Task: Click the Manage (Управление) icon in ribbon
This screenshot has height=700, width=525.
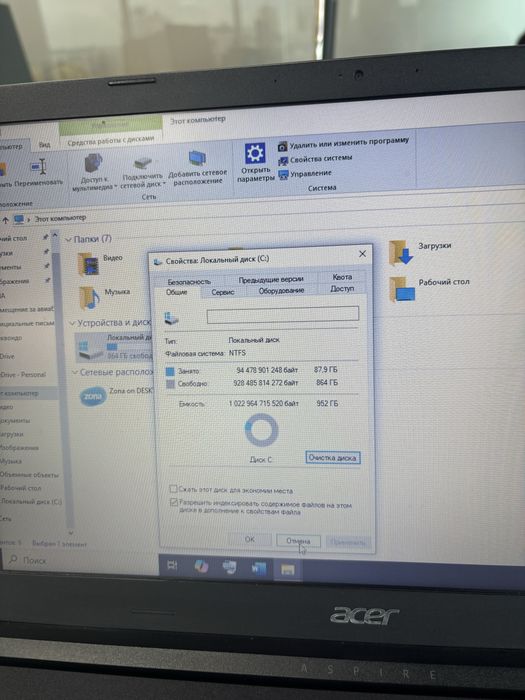Action: coord(283,175)
